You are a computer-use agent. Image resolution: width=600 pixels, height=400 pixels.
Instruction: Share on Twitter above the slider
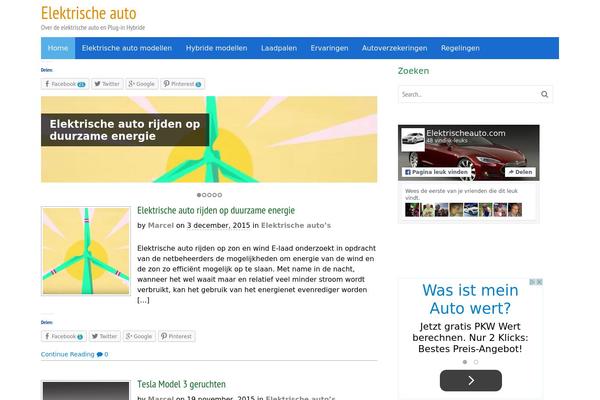point(107,84)
